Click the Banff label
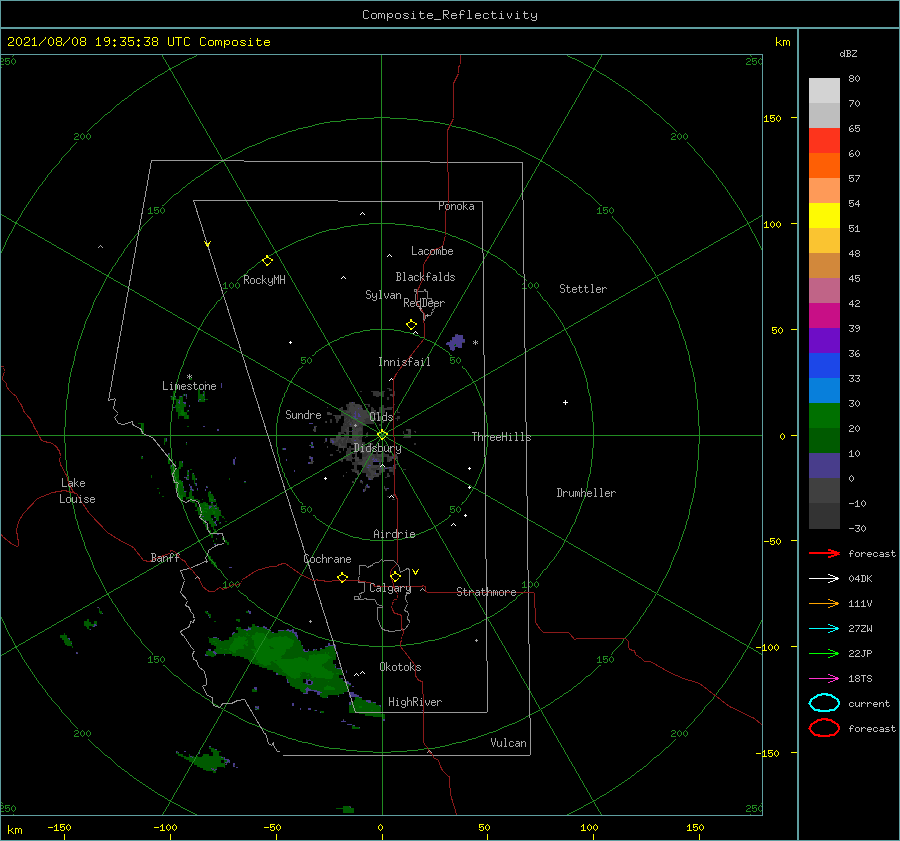Viewport: 900px width, 841px height. (165, 558)
